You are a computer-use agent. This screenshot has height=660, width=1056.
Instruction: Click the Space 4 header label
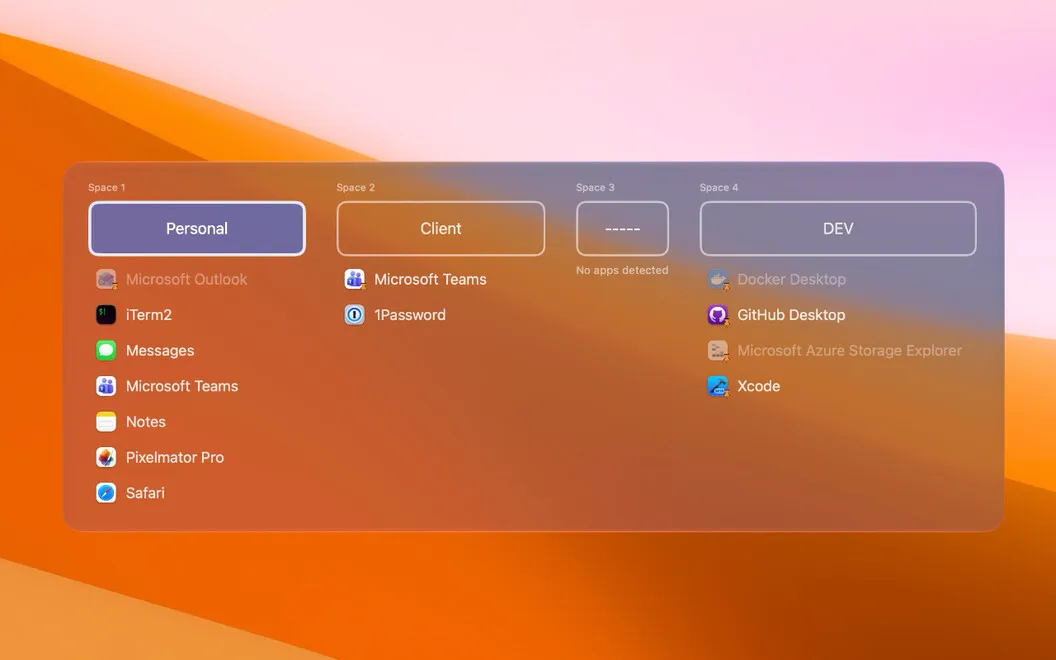click(719, 187)
